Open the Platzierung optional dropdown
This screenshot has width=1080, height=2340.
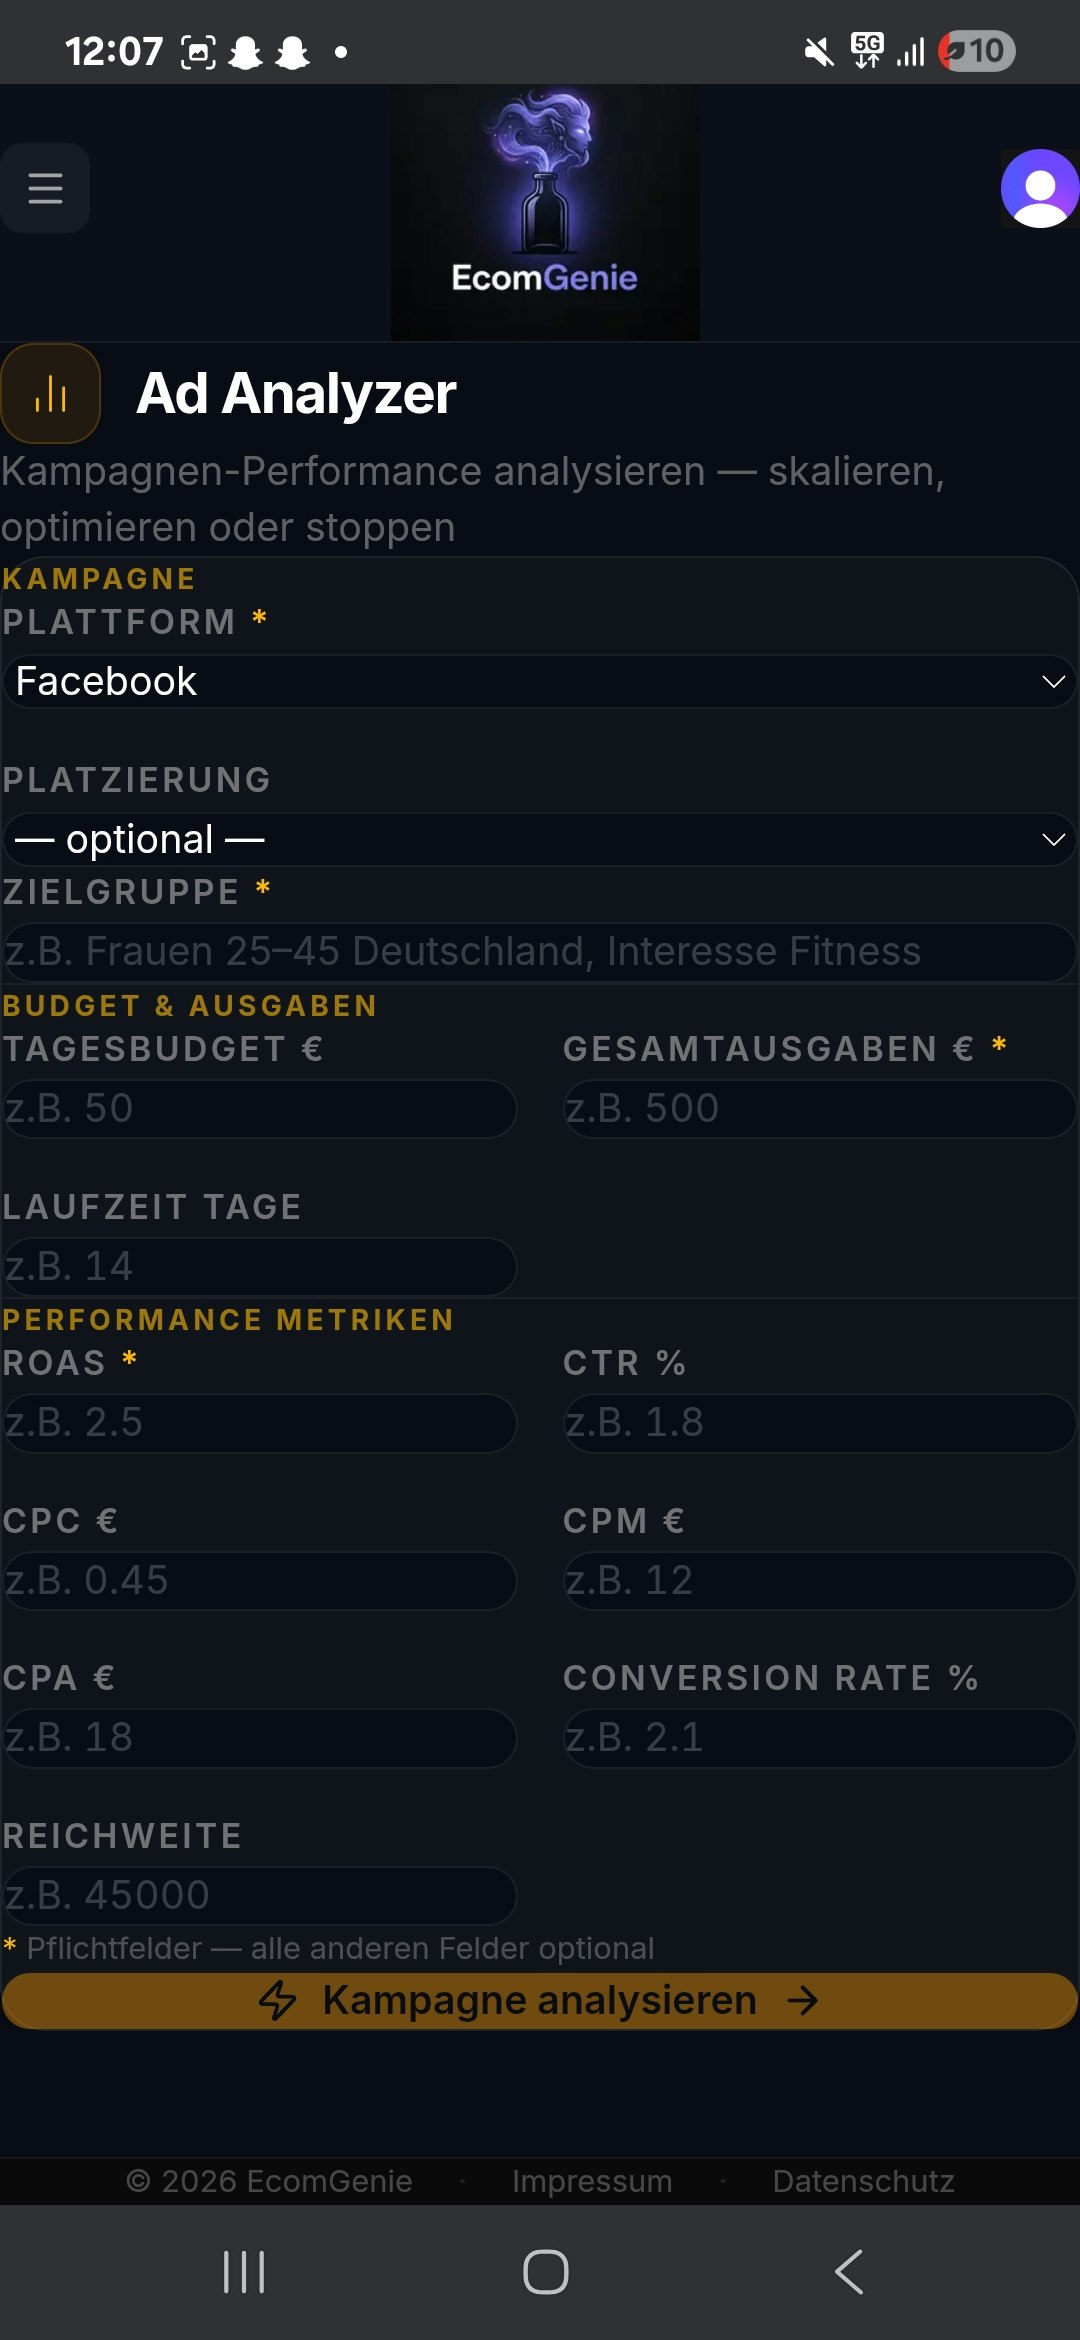540,840
